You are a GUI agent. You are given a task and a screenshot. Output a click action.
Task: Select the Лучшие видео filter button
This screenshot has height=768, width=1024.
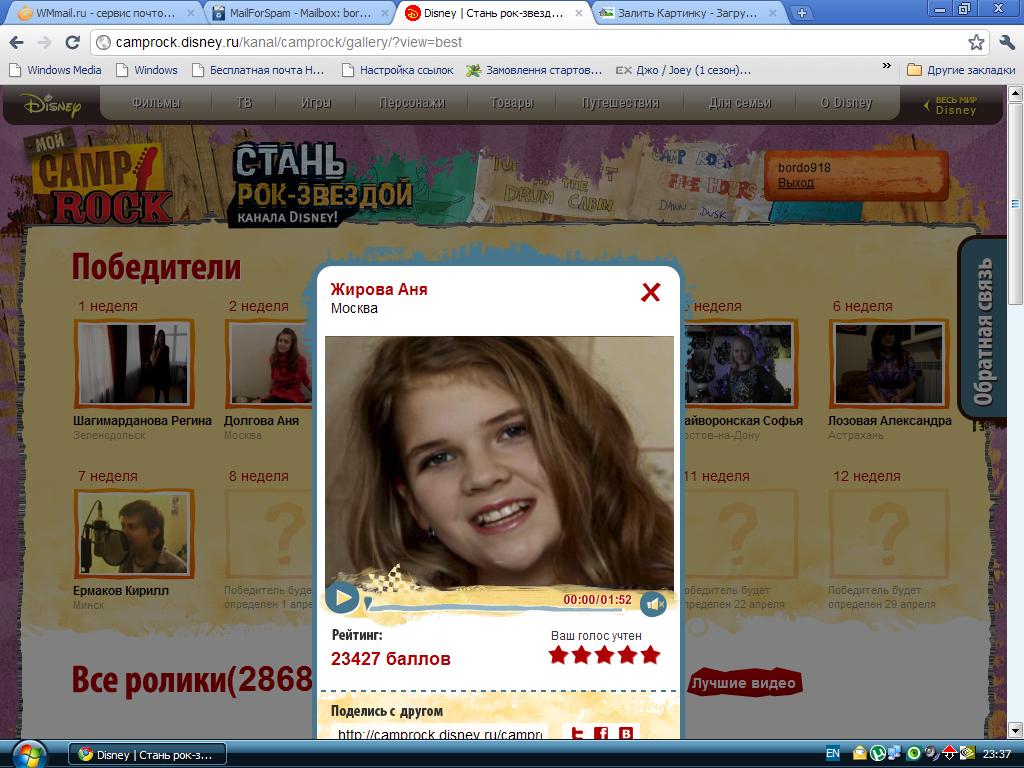coord(744,683)
